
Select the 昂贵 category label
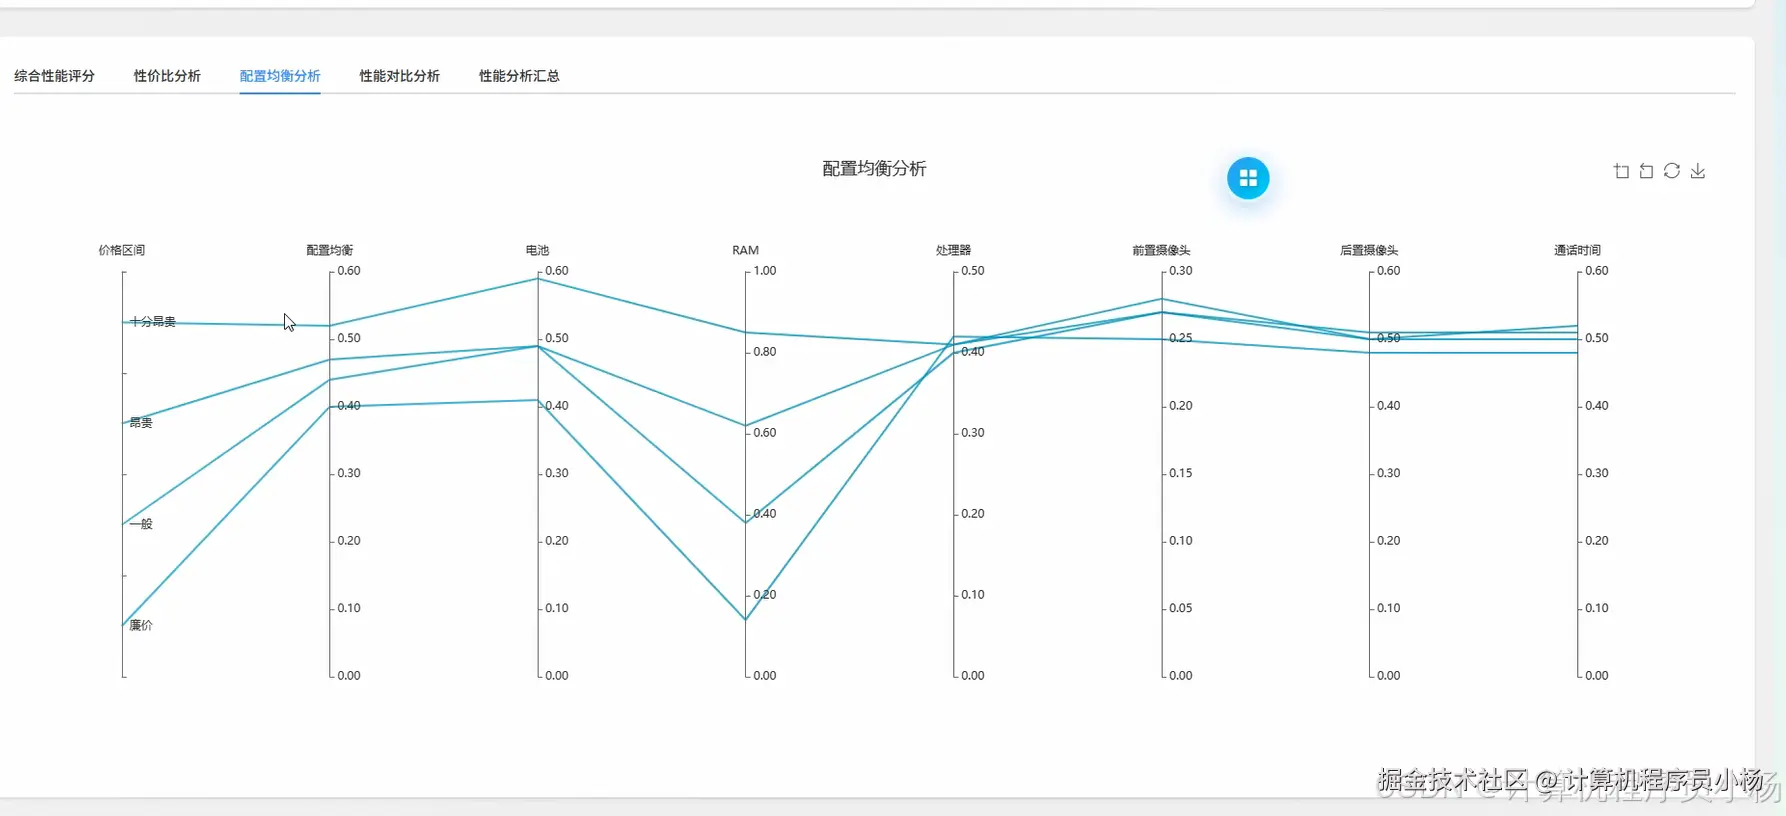click(x=141, y=423)
